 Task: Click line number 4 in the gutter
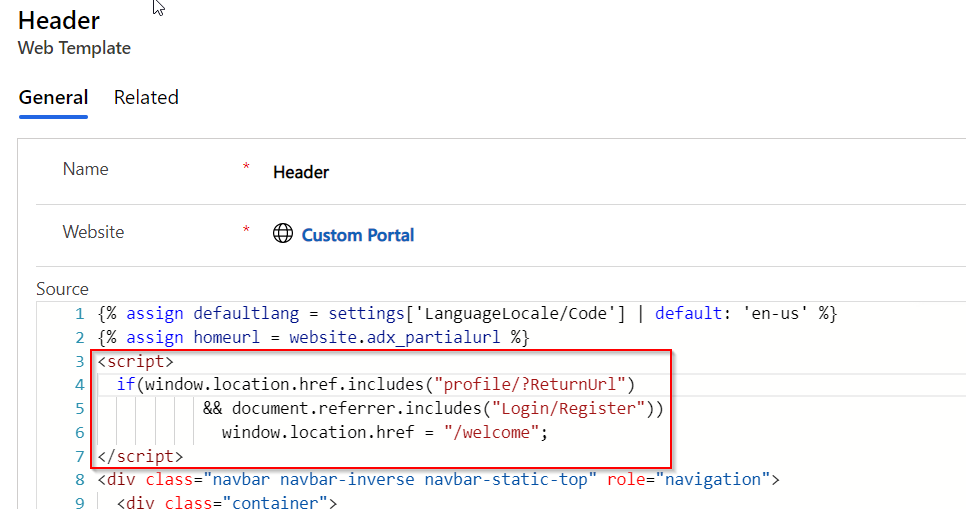79,385
